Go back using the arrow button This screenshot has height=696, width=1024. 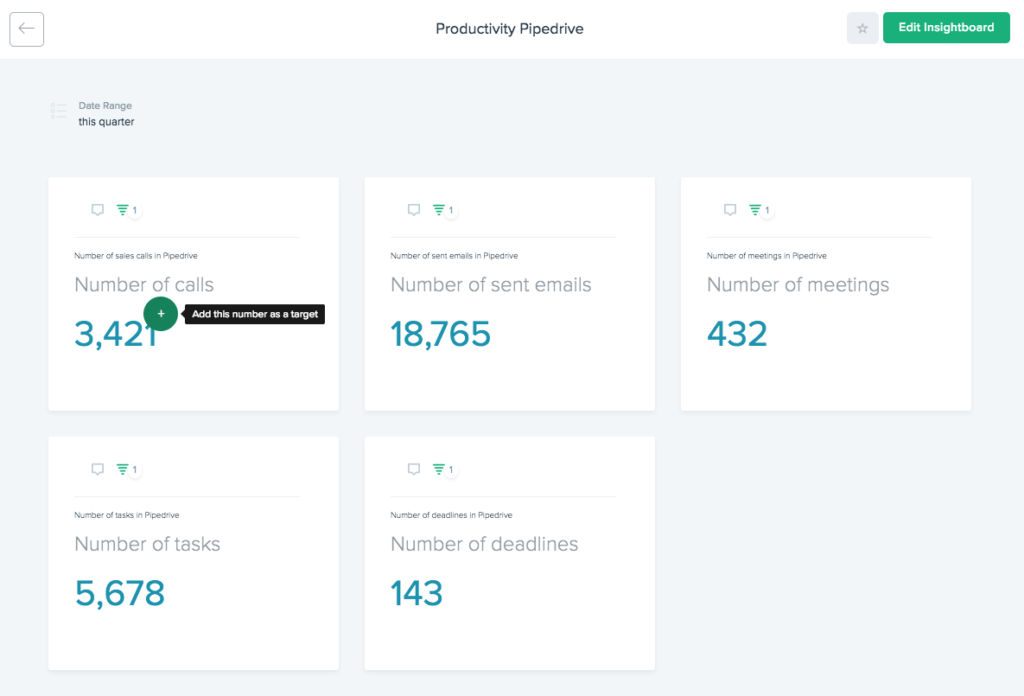point(27,29)
